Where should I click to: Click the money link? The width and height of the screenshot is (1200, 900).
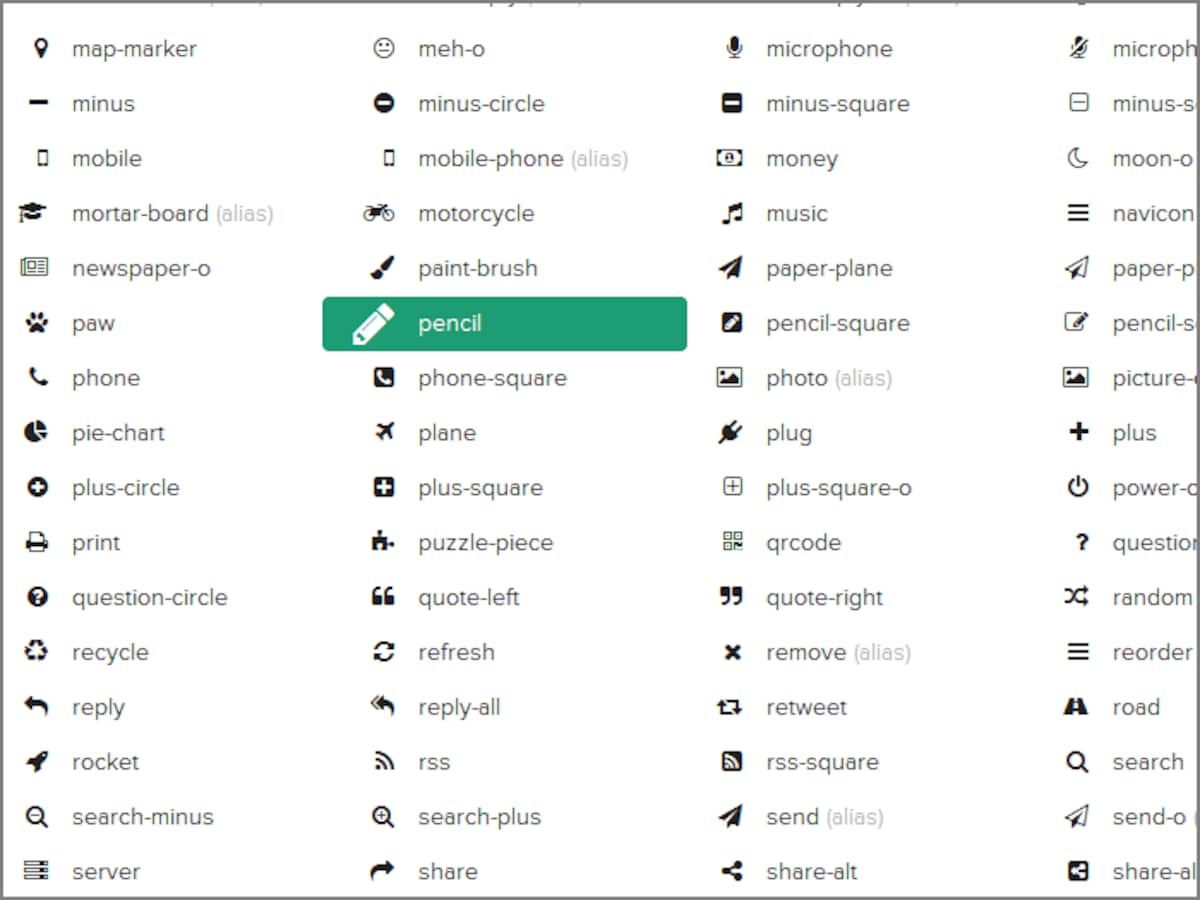coord(802,159)
